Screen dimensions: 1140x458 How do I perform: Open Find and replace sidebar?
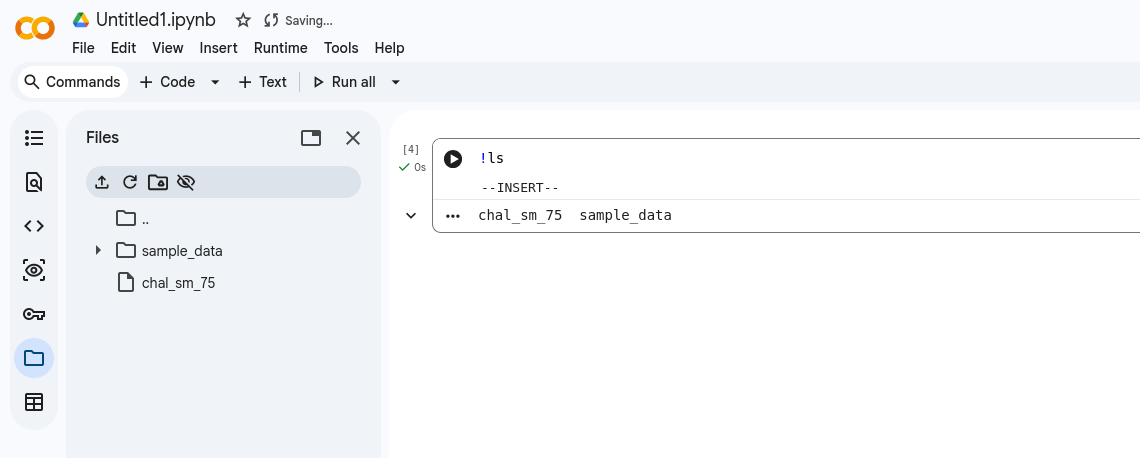34,182
